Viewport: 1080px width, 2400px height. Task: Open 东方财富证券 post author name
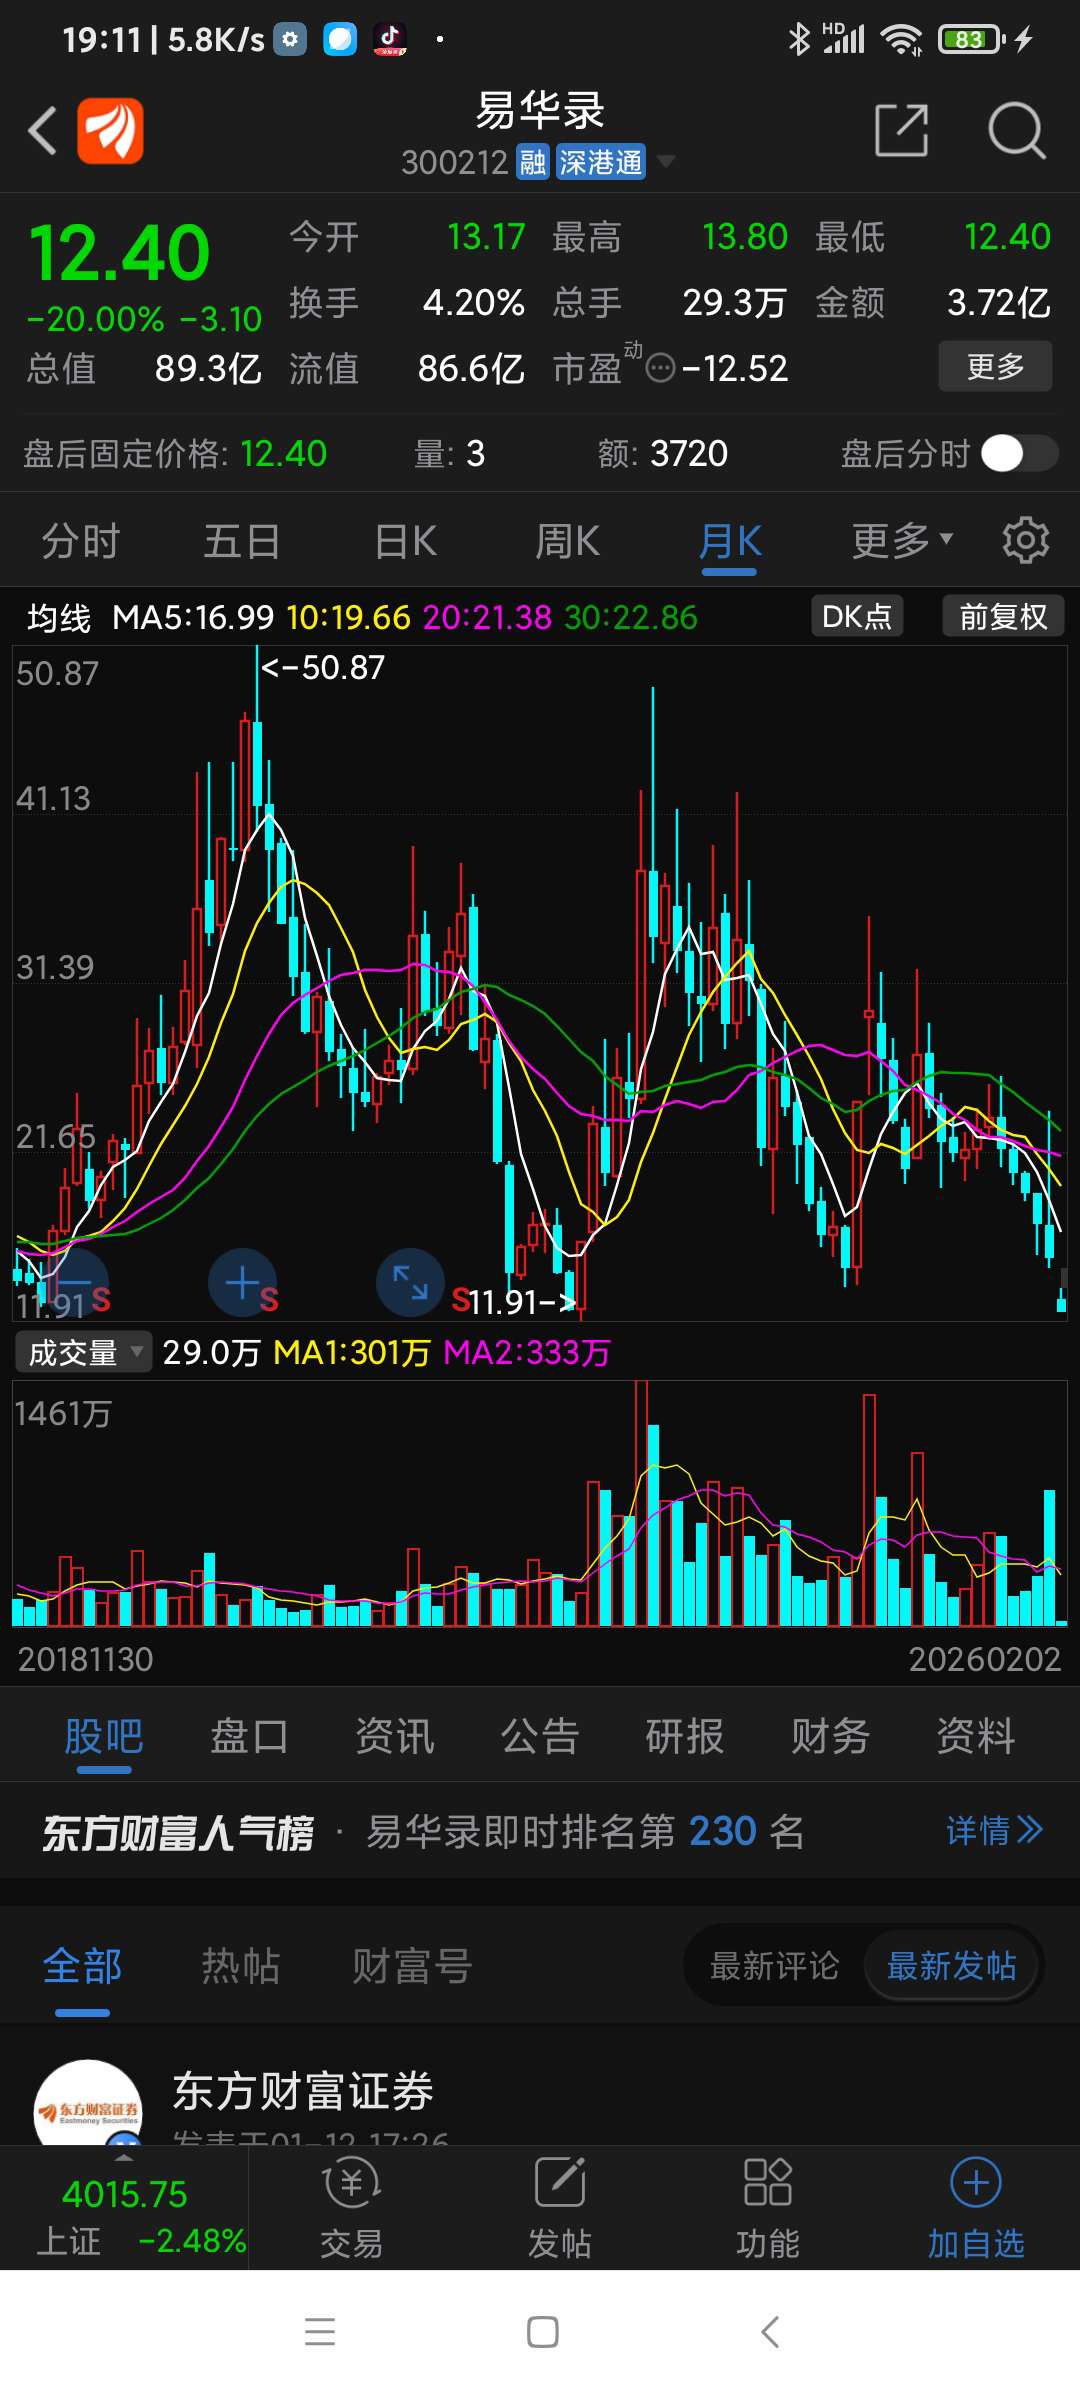point(303,2091)
